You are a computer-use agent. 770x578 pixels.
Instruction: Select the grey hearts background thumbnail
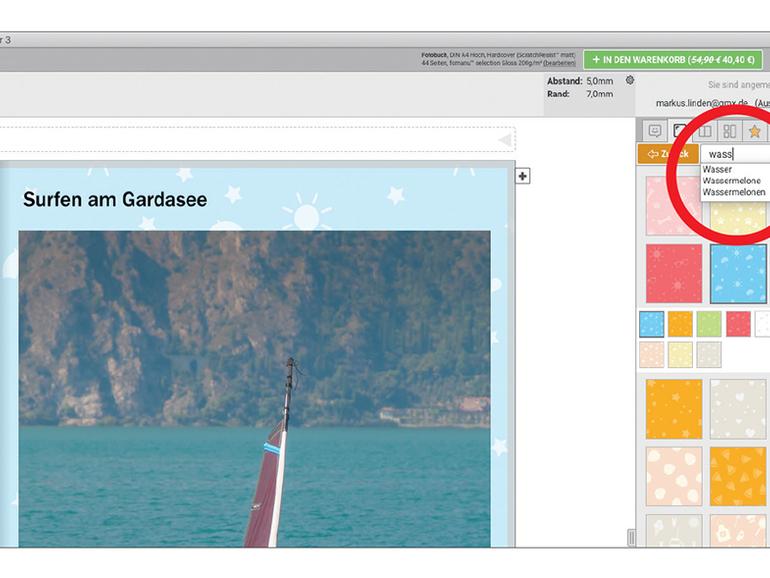(738, 409)
